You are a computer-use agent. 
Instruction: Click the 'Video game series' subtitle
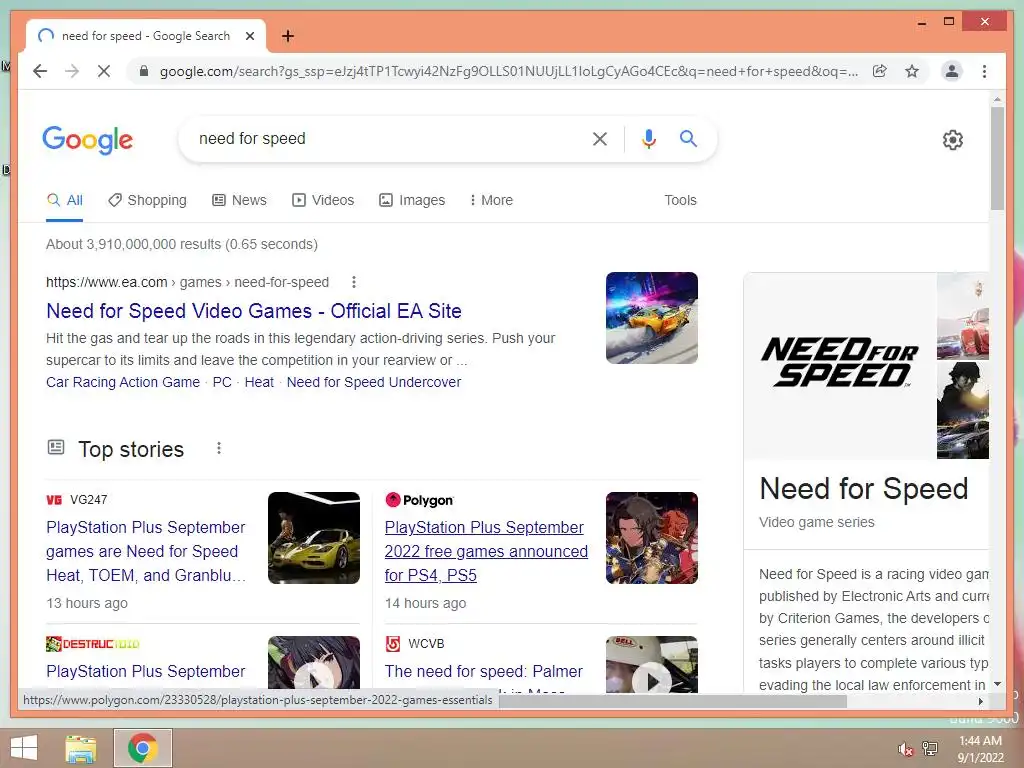coord(816,522)
